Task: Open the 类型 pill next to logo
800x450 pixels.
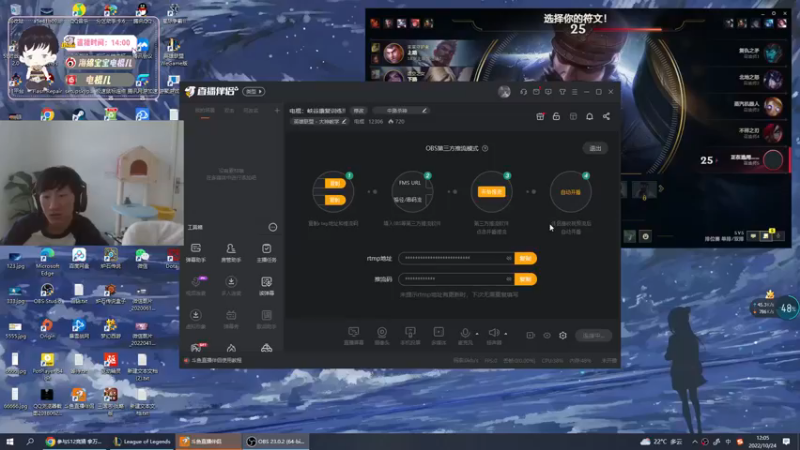Action: (x=254, y=92)
